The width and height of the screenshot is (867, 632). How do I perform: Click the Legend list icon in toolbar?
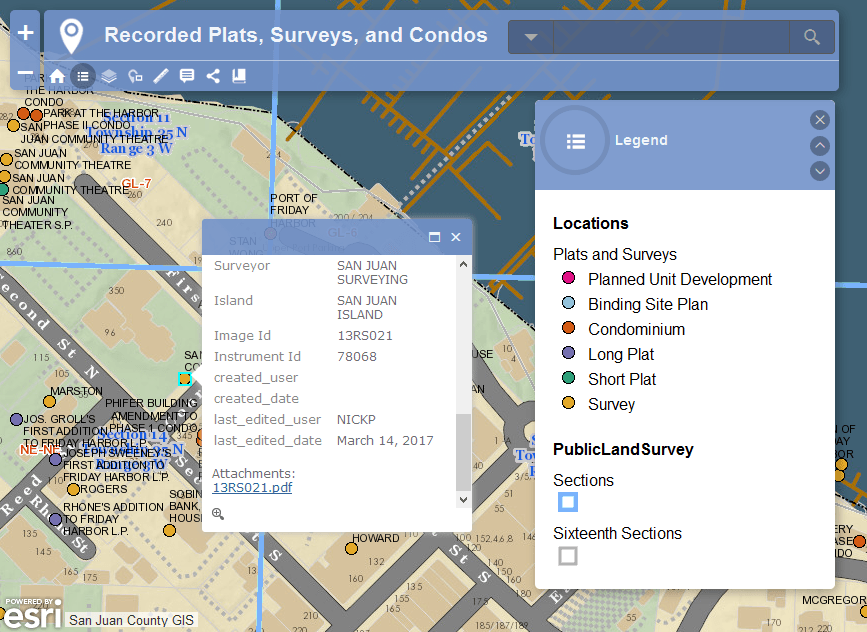point(83,76)
